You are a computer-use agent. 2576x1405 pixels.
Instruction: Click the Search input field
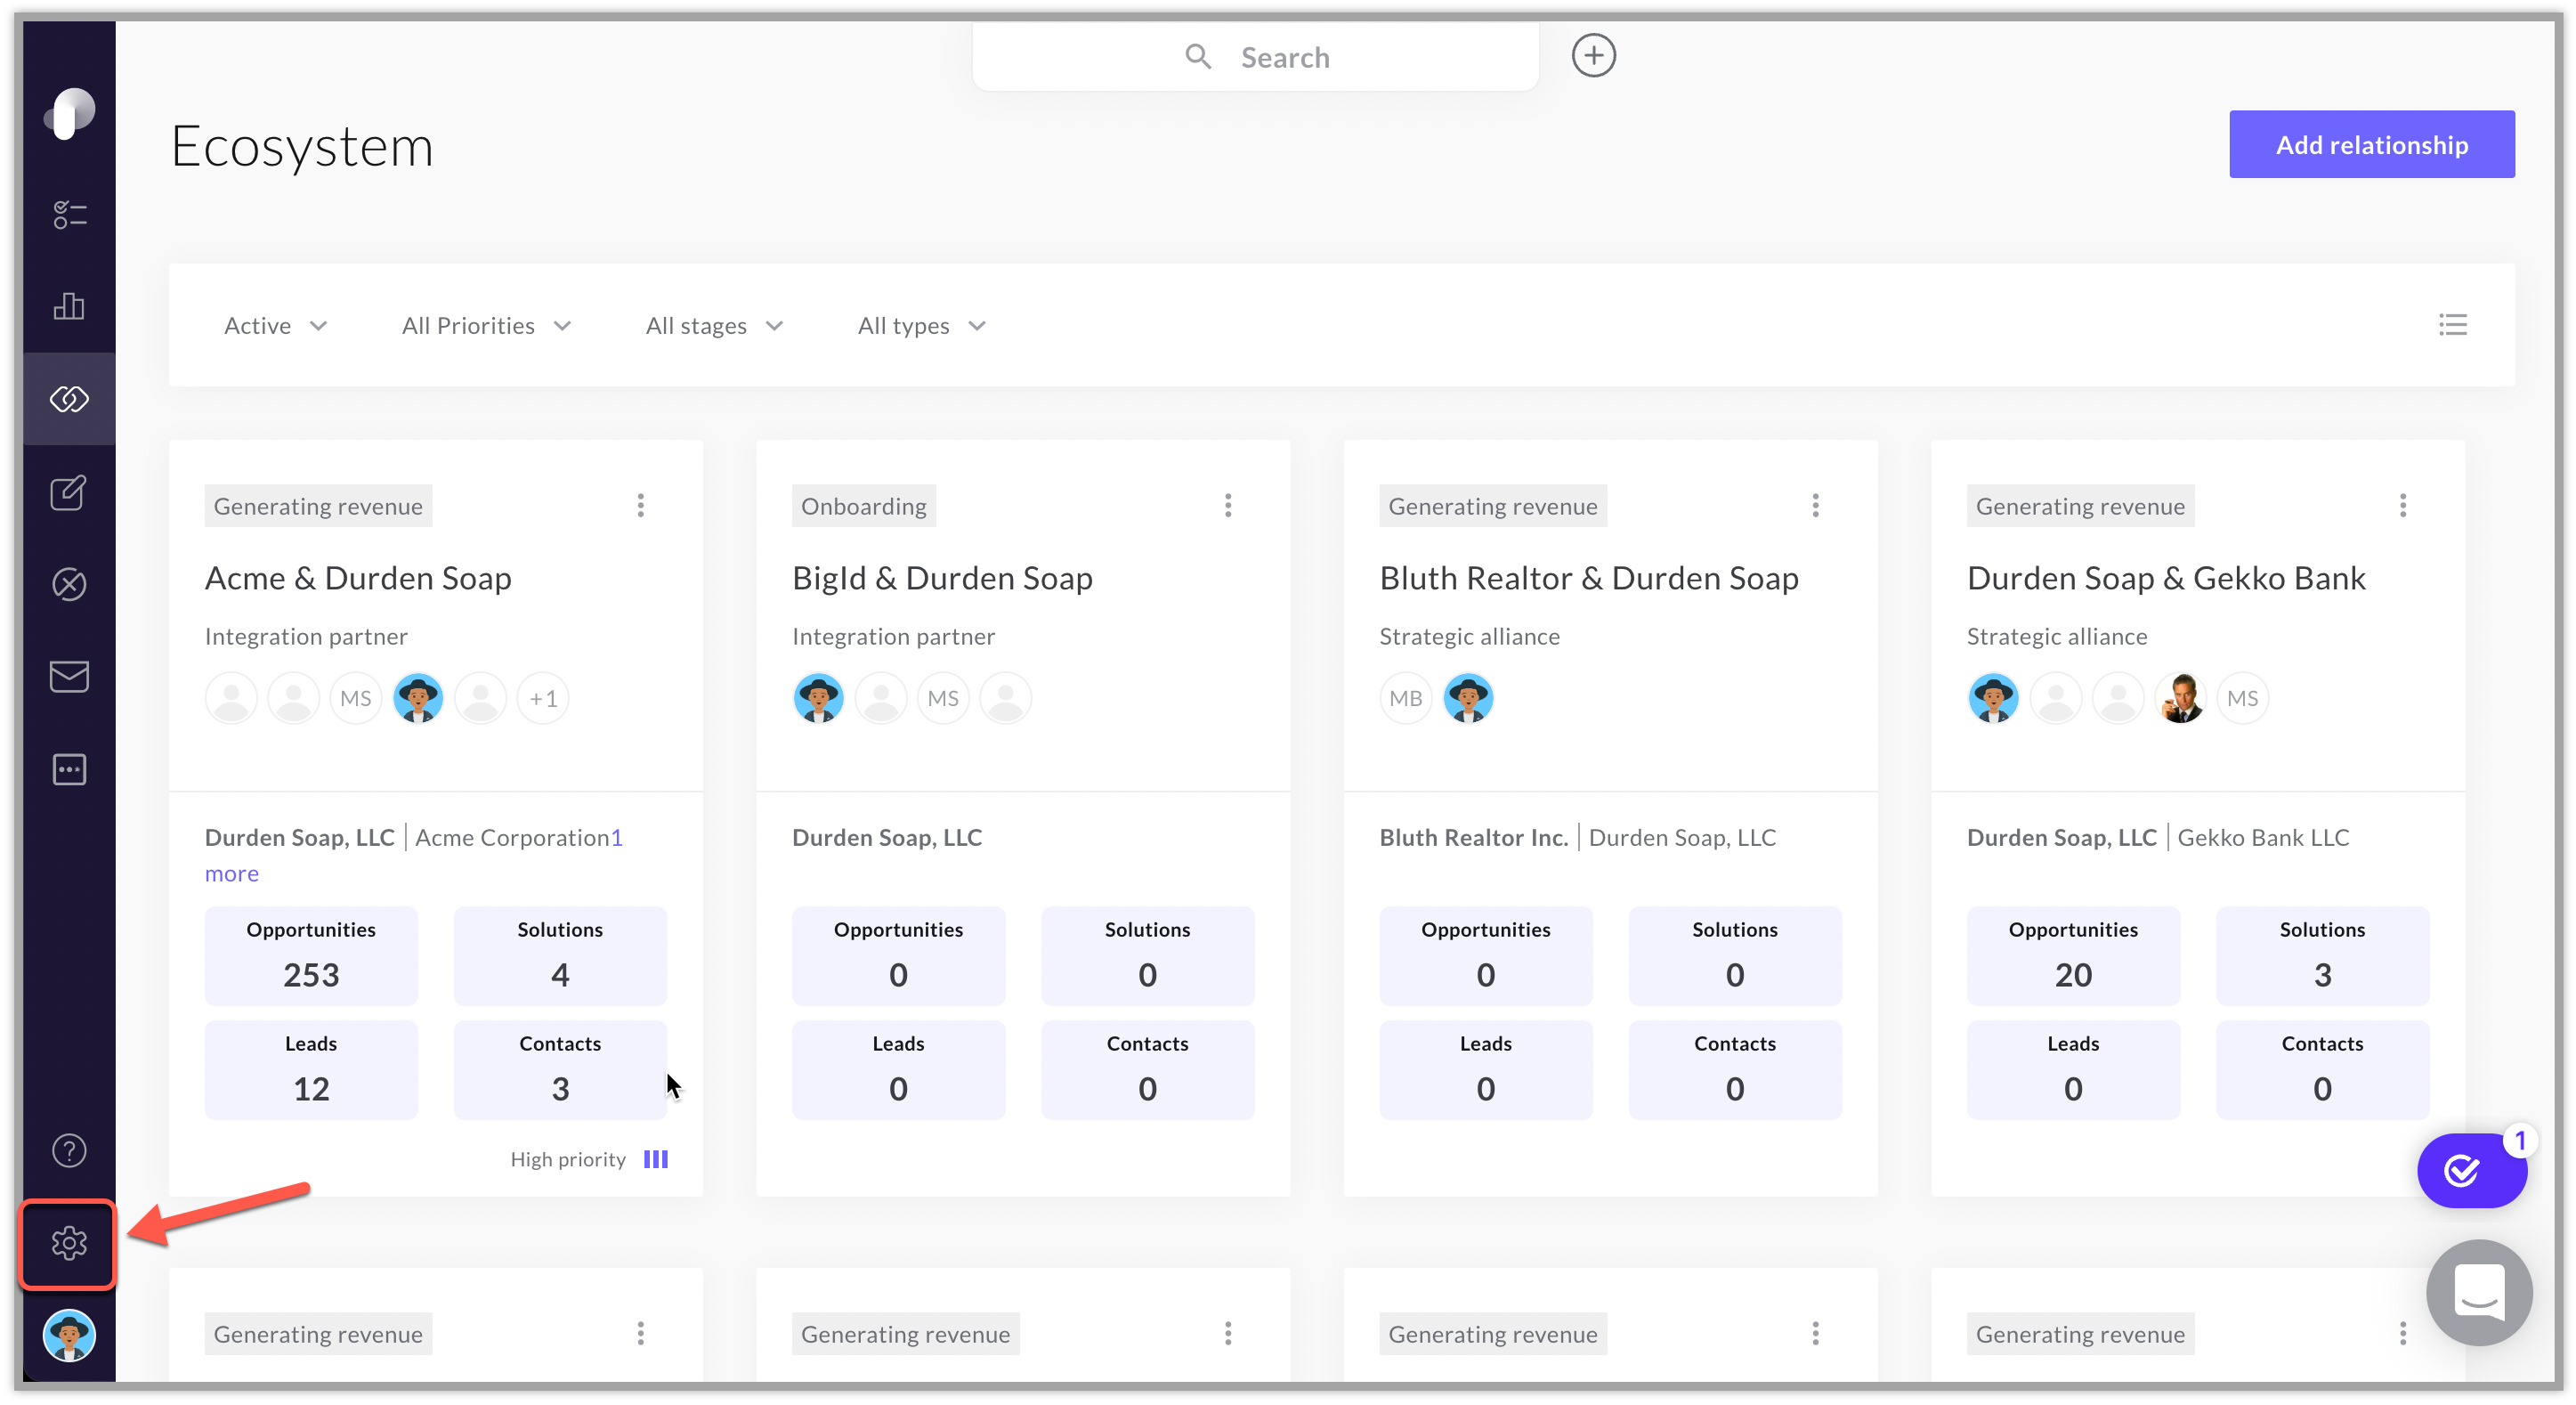[x=1255, y=57]
